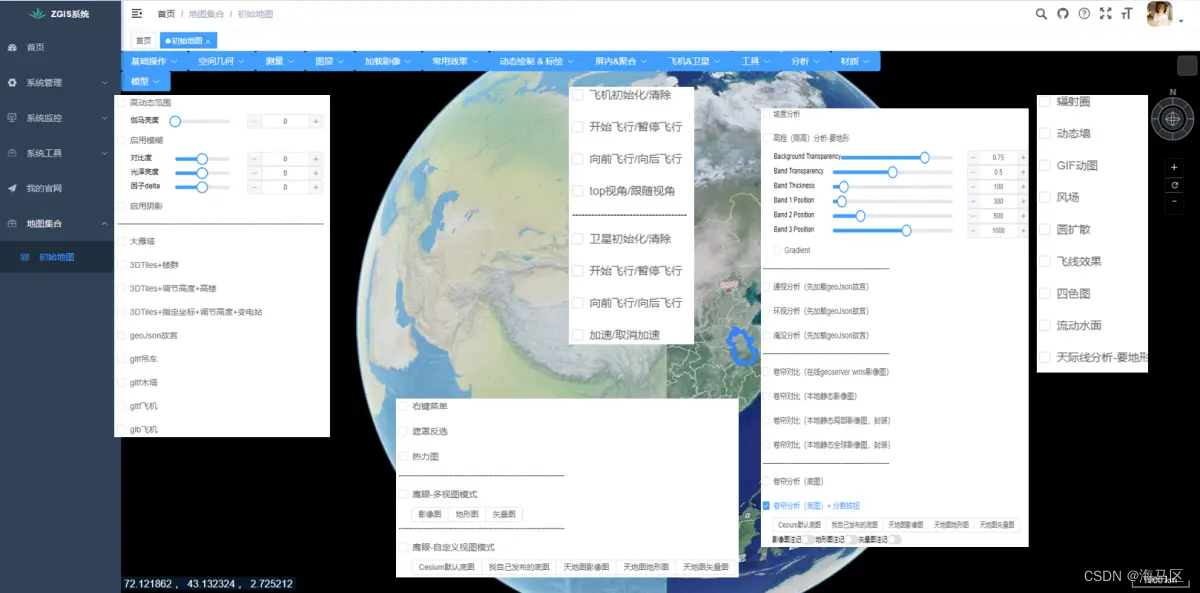Enable the 启用阴影 checkbox

pyautogui.click(x=121, y=206)
